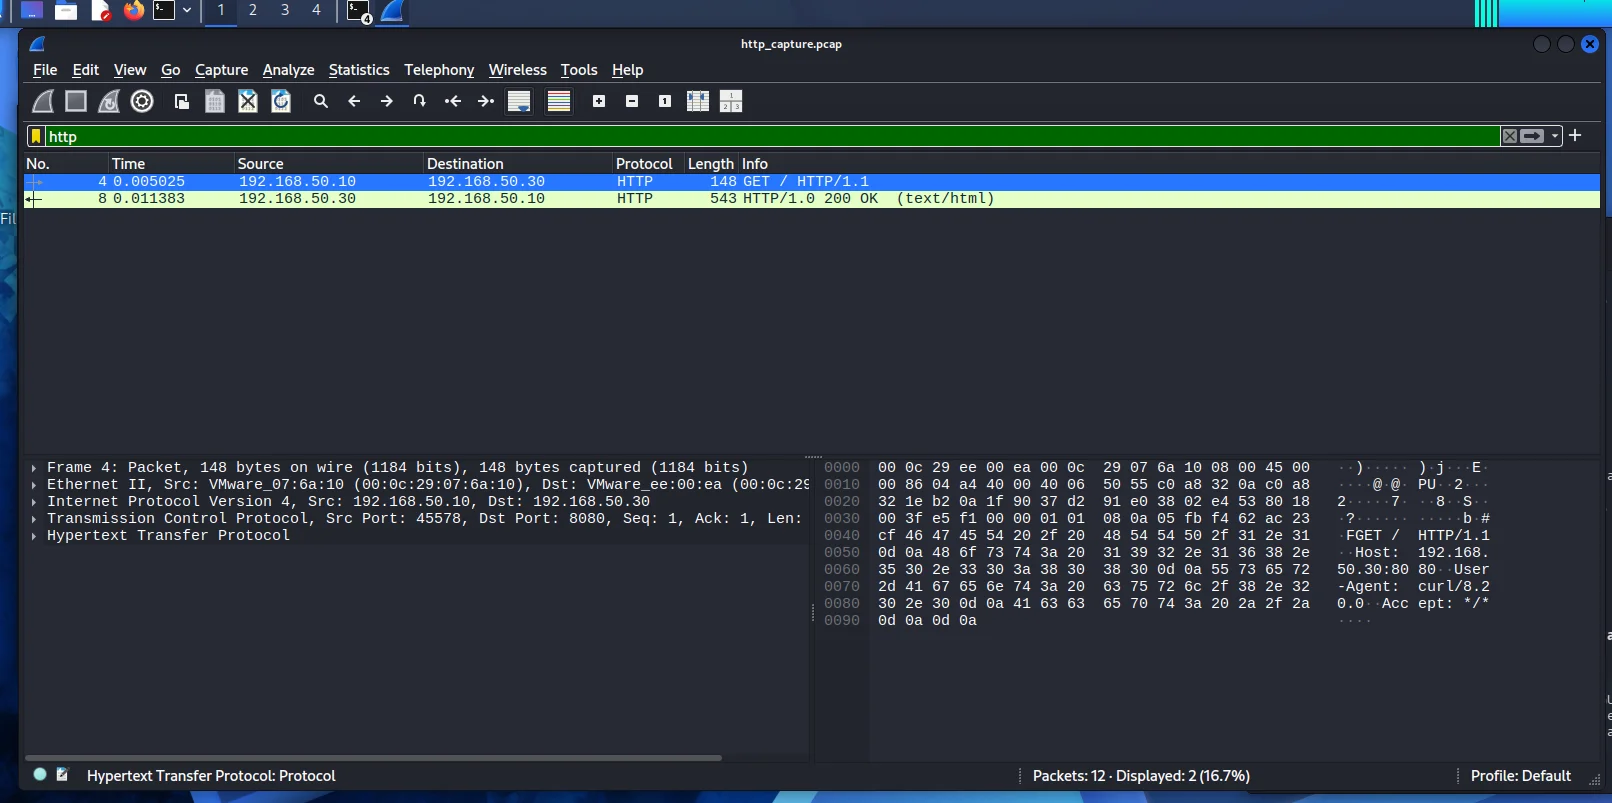Reset text to normal size
1612x803 pixels.
665,101
